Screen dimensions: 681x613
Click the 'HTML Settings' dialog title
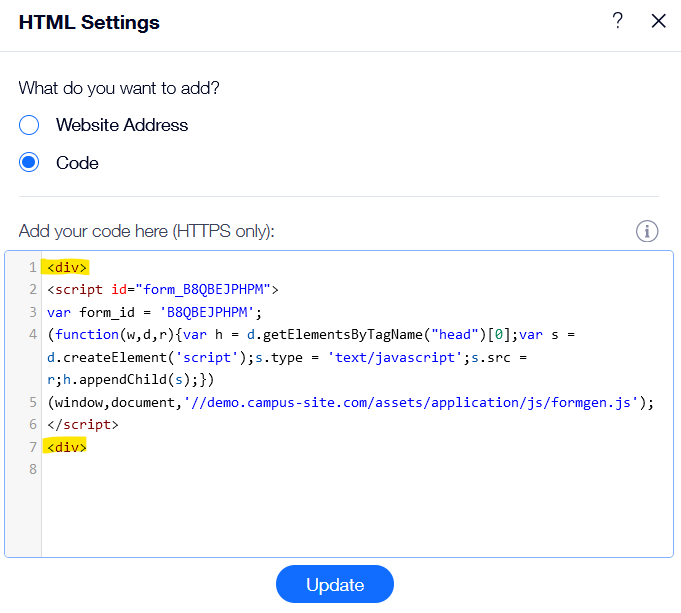tap(89, 23)
